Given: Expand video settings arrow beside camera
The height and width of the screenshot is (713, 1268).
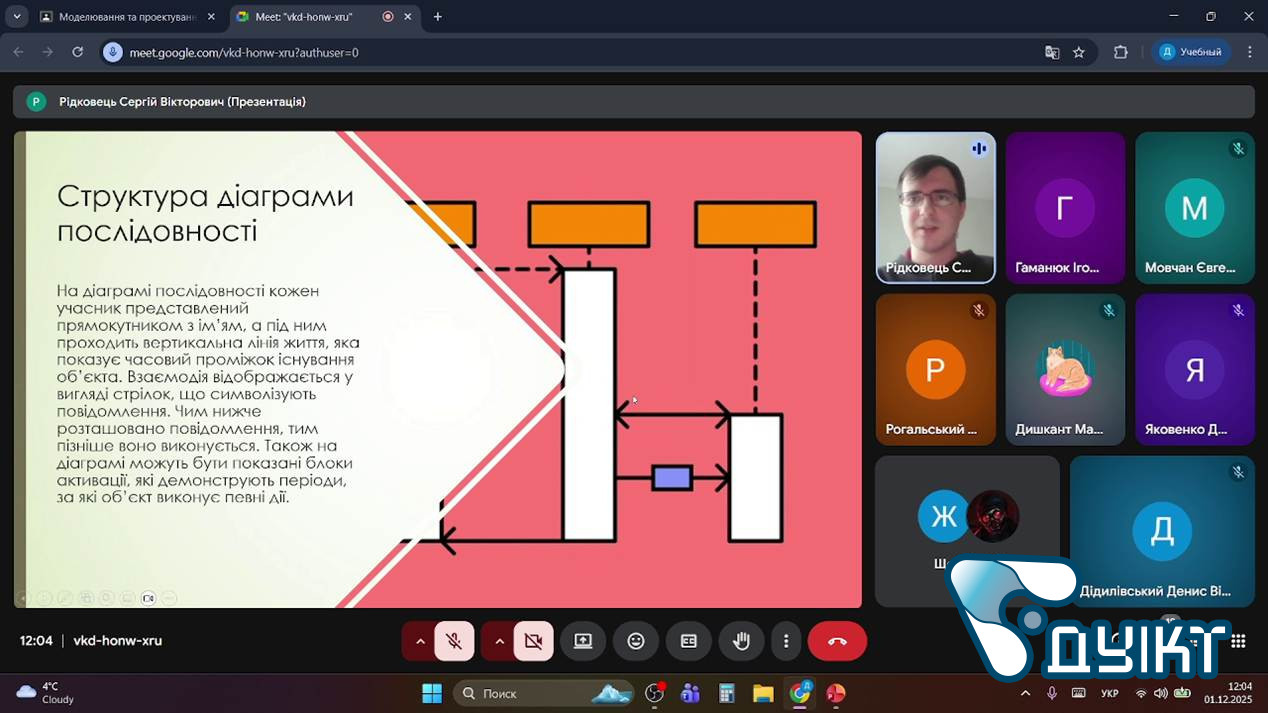Looking at the screenshot, I should 499,641.
